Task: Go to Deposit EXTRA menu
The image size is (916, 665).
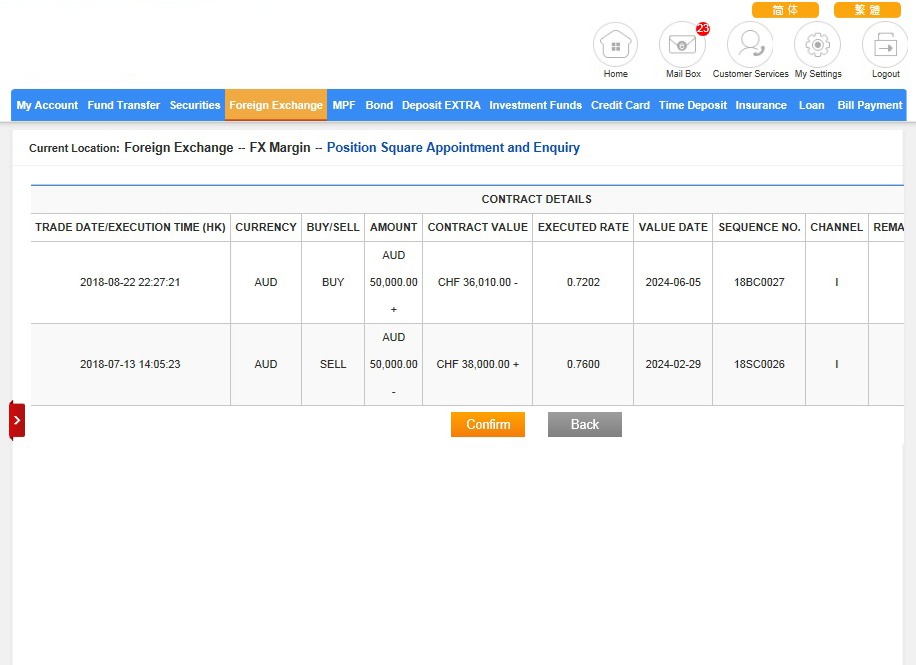Action: point(441,105)
